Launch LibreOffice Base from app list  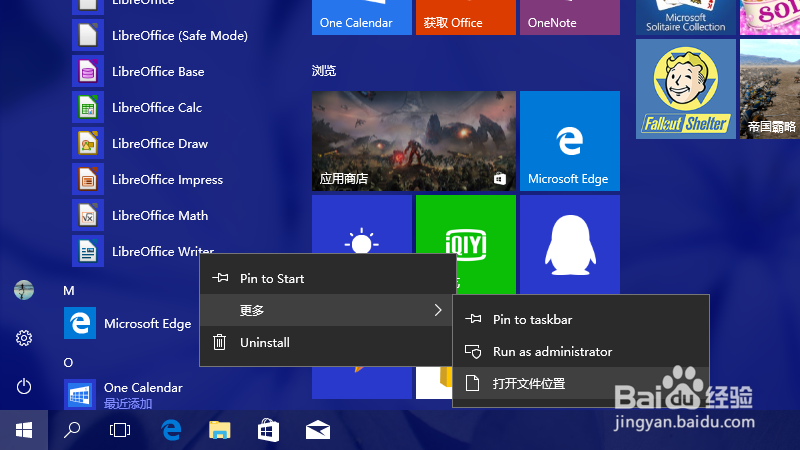point(138,71)
